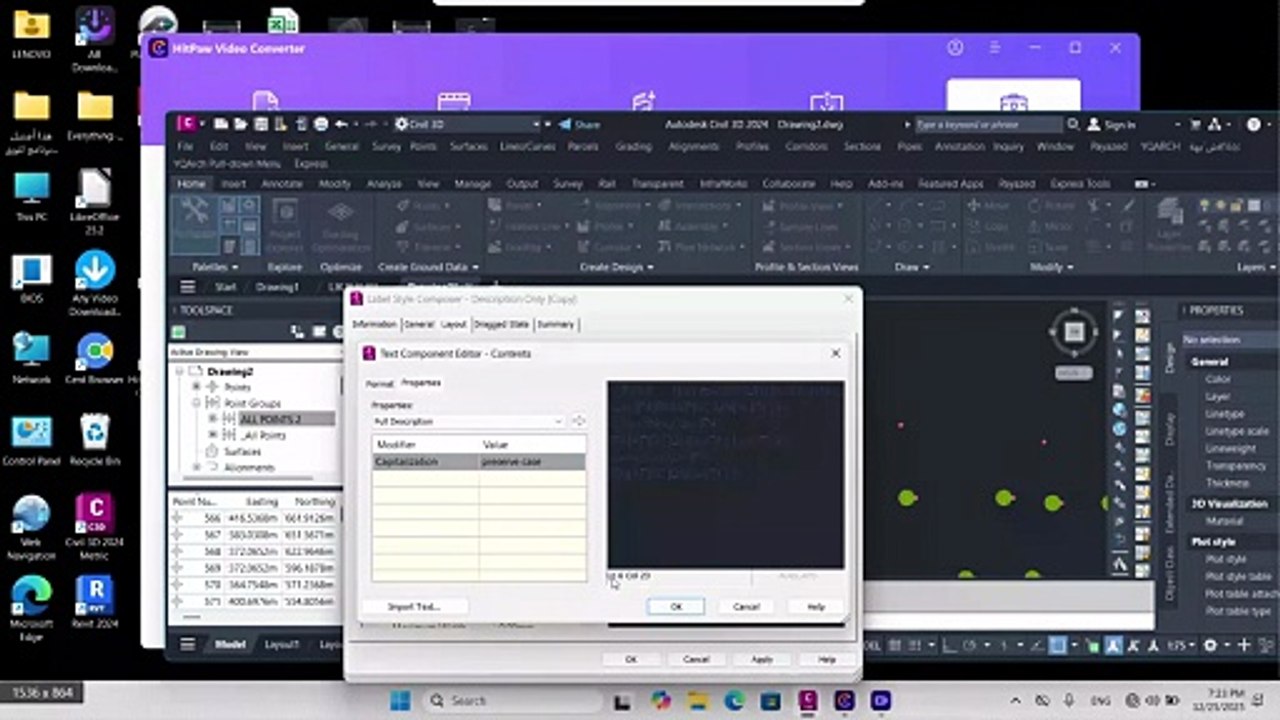Click the insert-property arrow beside Full Description
This screenshot has width=1280, height=720.
pos(578,421)
